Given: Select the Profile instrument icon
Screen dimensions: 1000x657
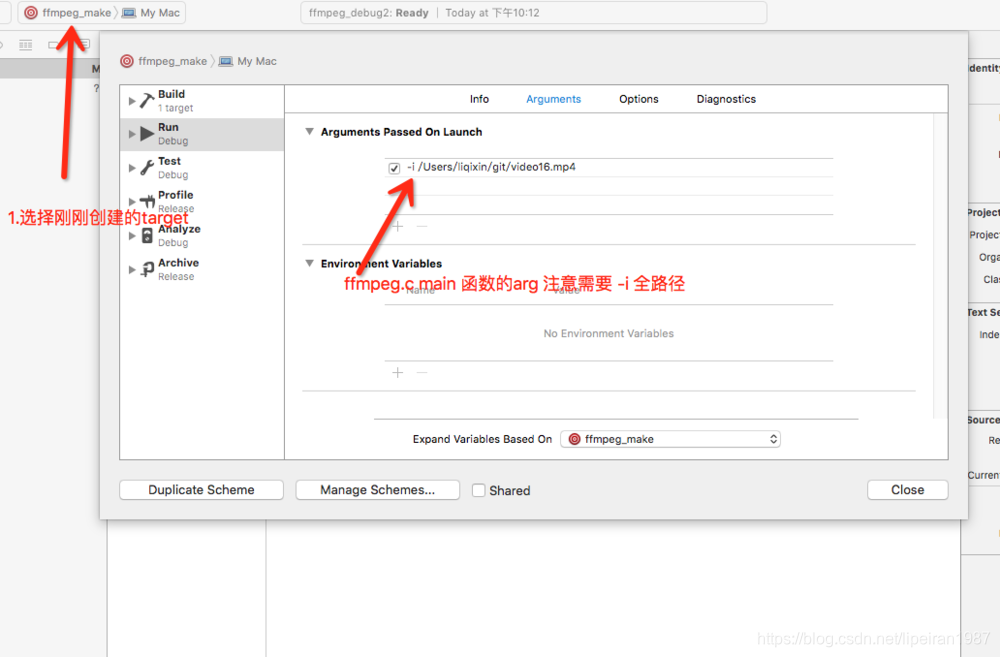Looking at the screenshot, I should (147, 202).
